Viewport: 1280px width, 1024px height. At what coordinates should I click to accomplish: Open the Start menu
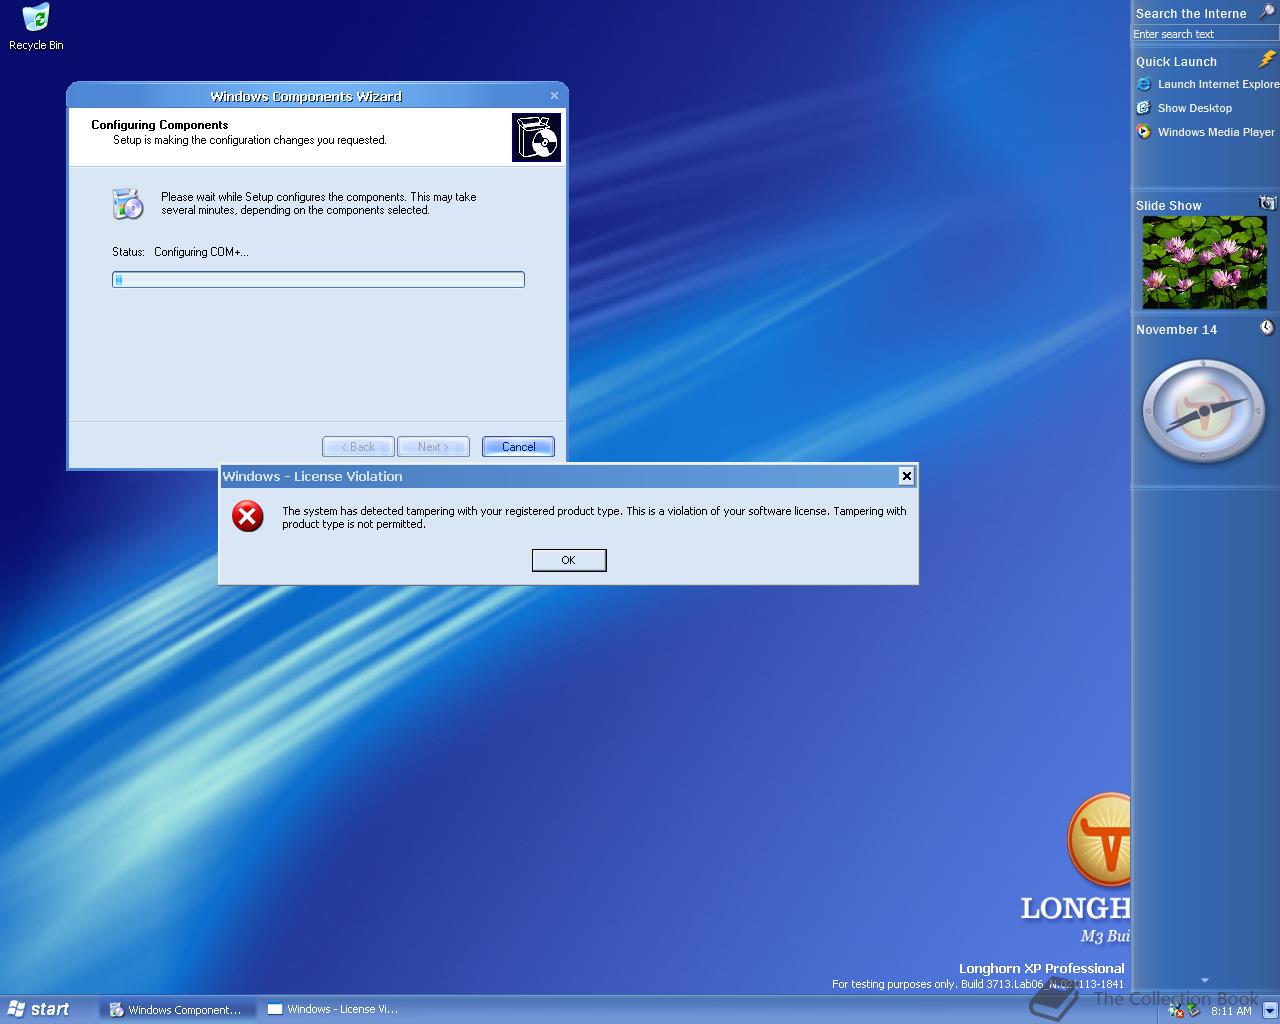[x=40, y=1010]
